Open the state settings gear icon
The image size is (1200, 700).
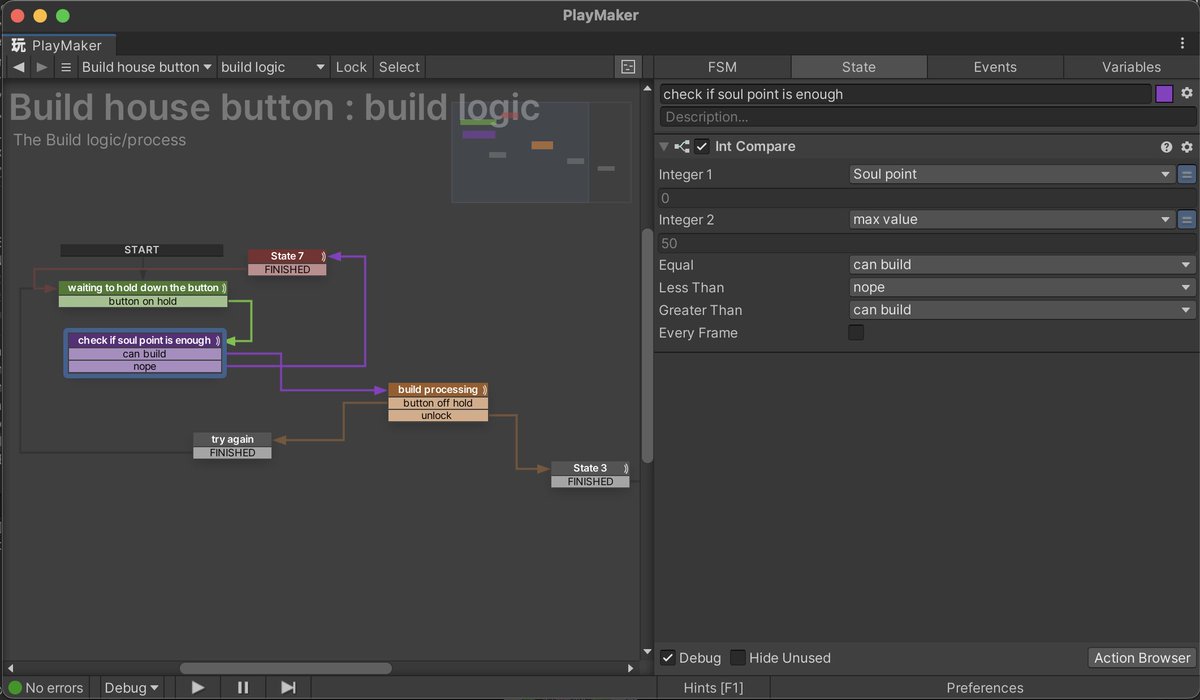click(1187, 93)
